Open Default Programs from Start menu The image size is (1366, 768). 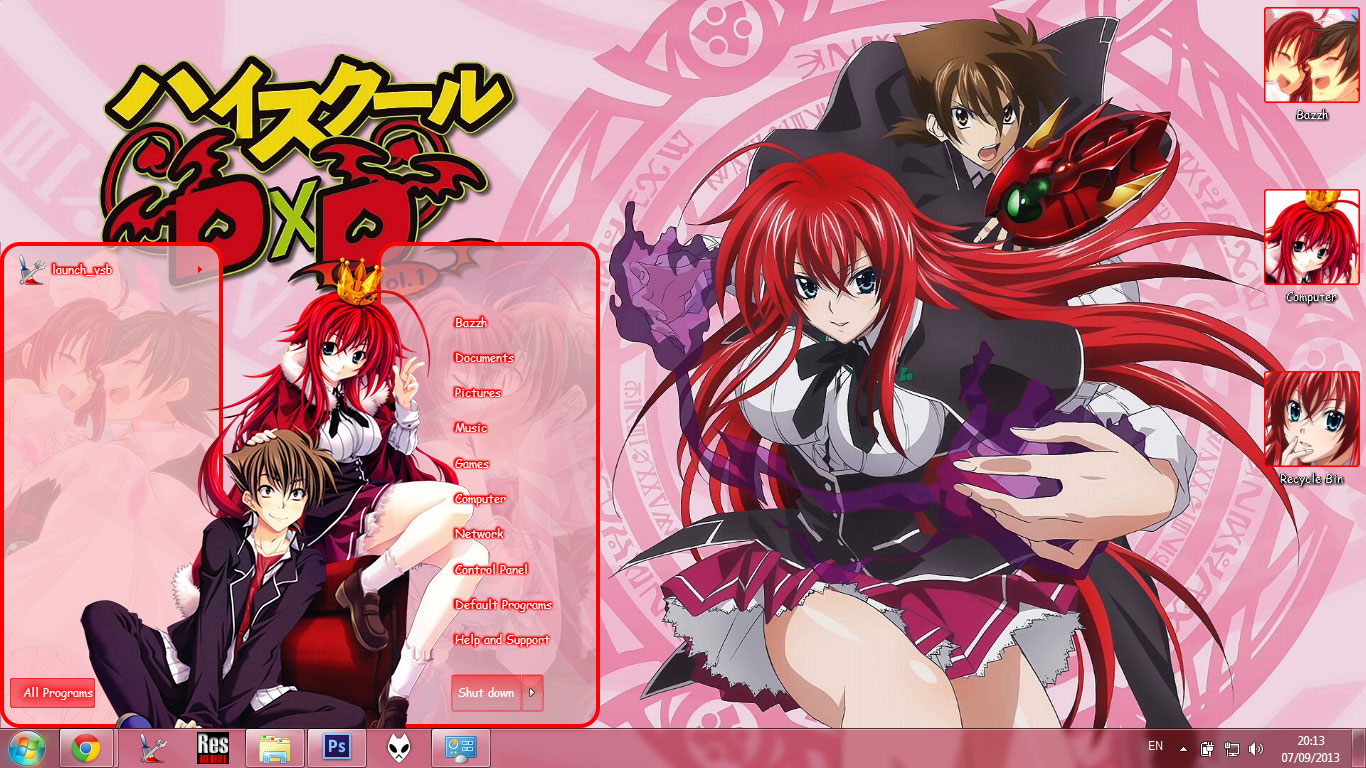pyautogui.click(x=503, y=605)
